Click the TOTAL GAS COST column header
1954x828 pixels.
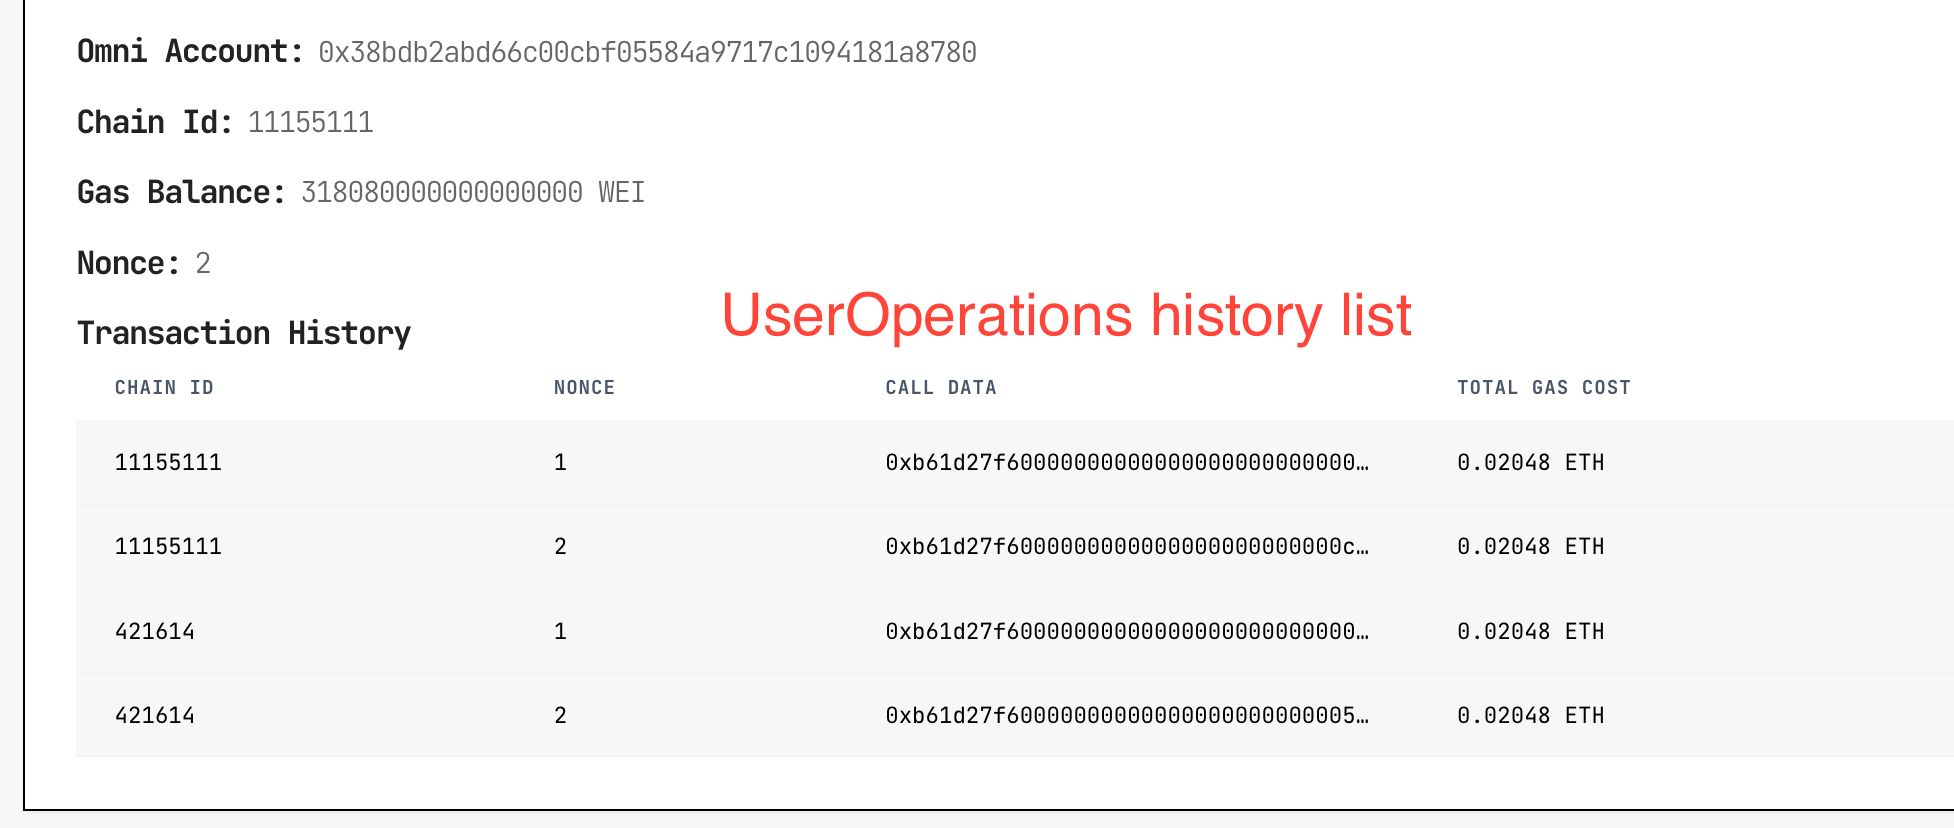pos(1543,388)
